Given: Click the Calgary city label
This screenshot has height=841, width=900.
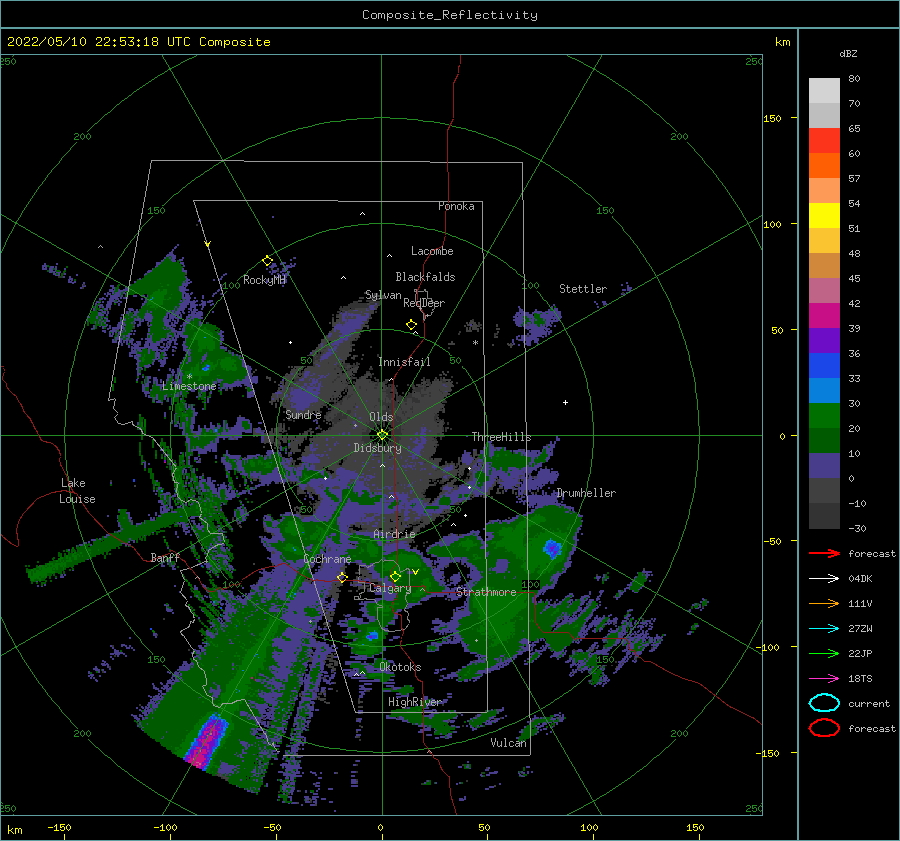Looking at the screenshot, I should pos(390,588).
